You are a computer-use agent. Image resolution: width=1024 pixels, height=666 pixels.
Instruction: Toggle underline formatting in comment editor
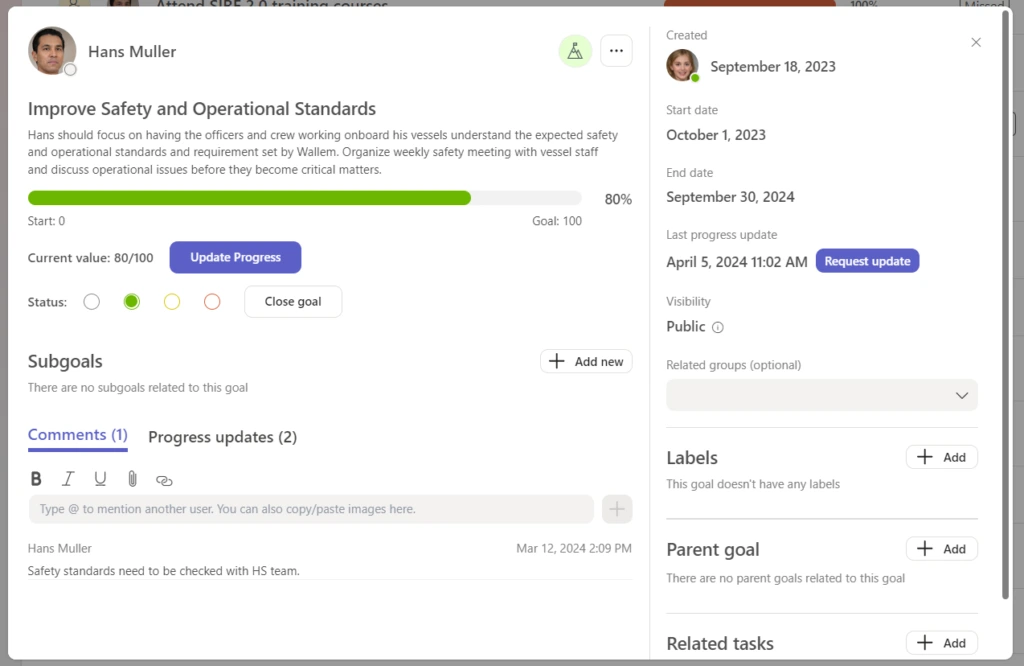(x=100, y=479)
